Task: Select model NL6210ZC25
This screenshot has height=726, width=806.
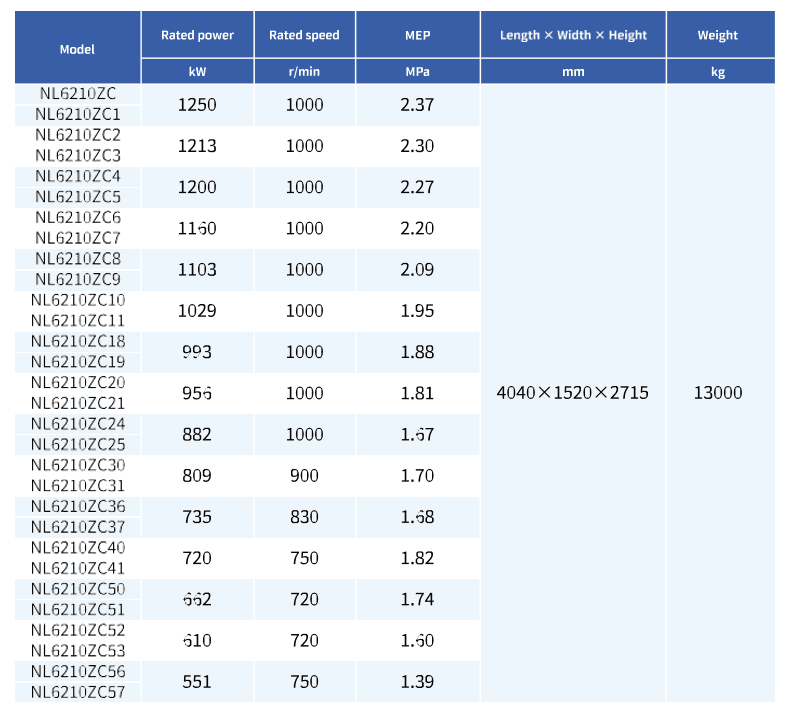Action: (x=78, y=444)
